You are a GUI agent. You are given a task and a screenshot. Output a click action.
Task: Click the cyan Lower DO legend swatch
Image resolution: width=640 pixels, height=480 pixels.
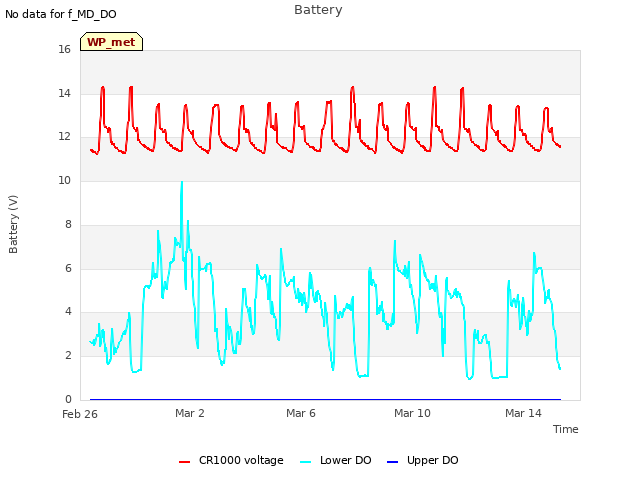[x=305, y=462]
